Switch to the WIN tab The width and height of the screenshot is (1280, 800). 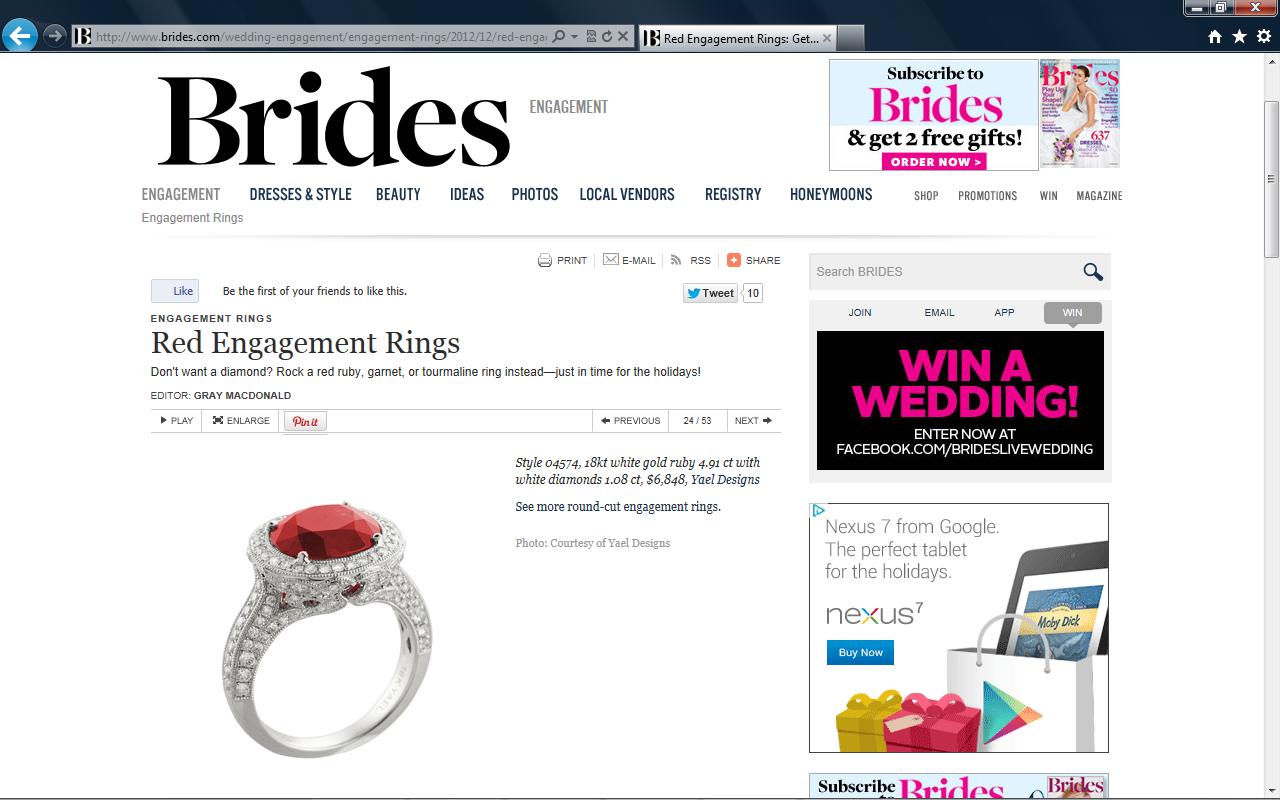(x=1072, y=313)
